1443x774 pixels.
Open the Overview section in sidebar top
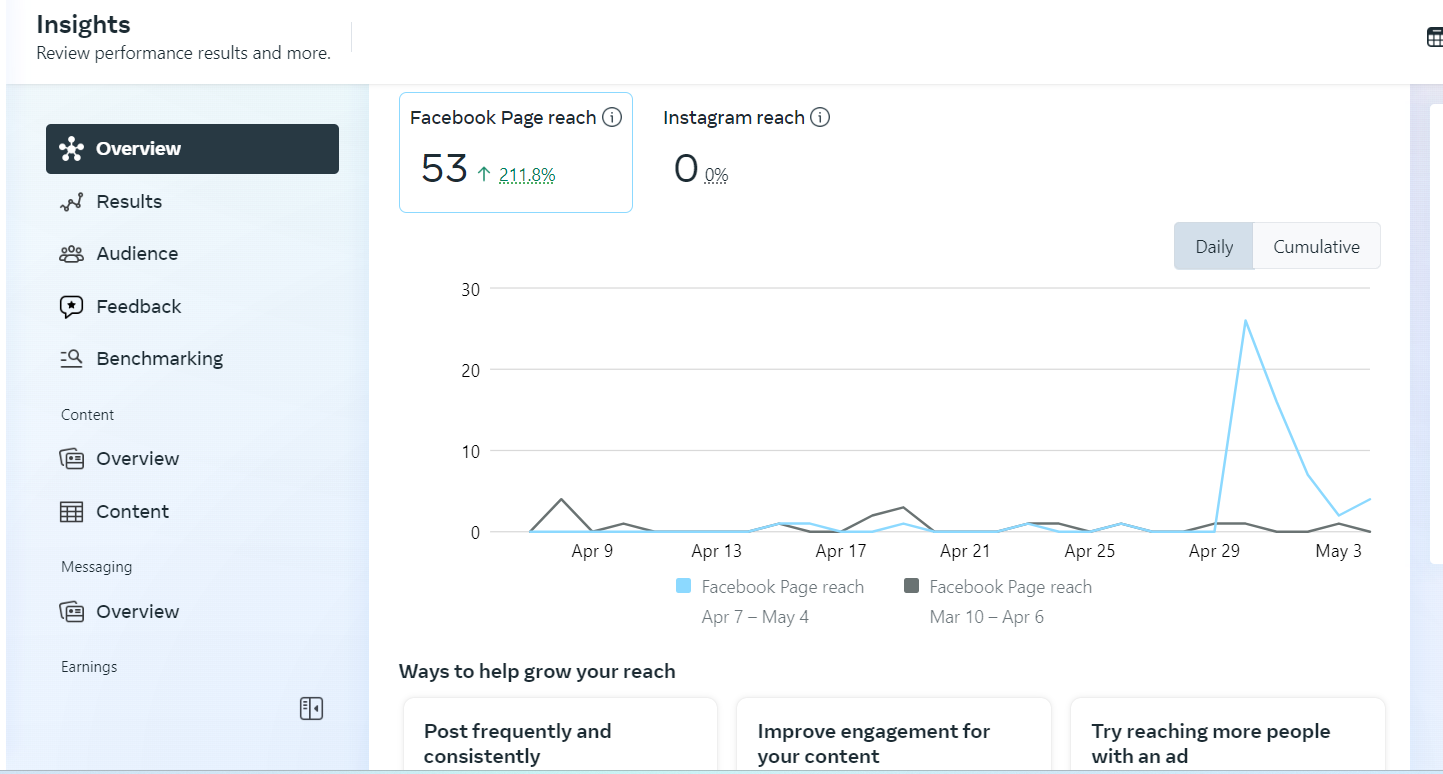click(192, 149)
